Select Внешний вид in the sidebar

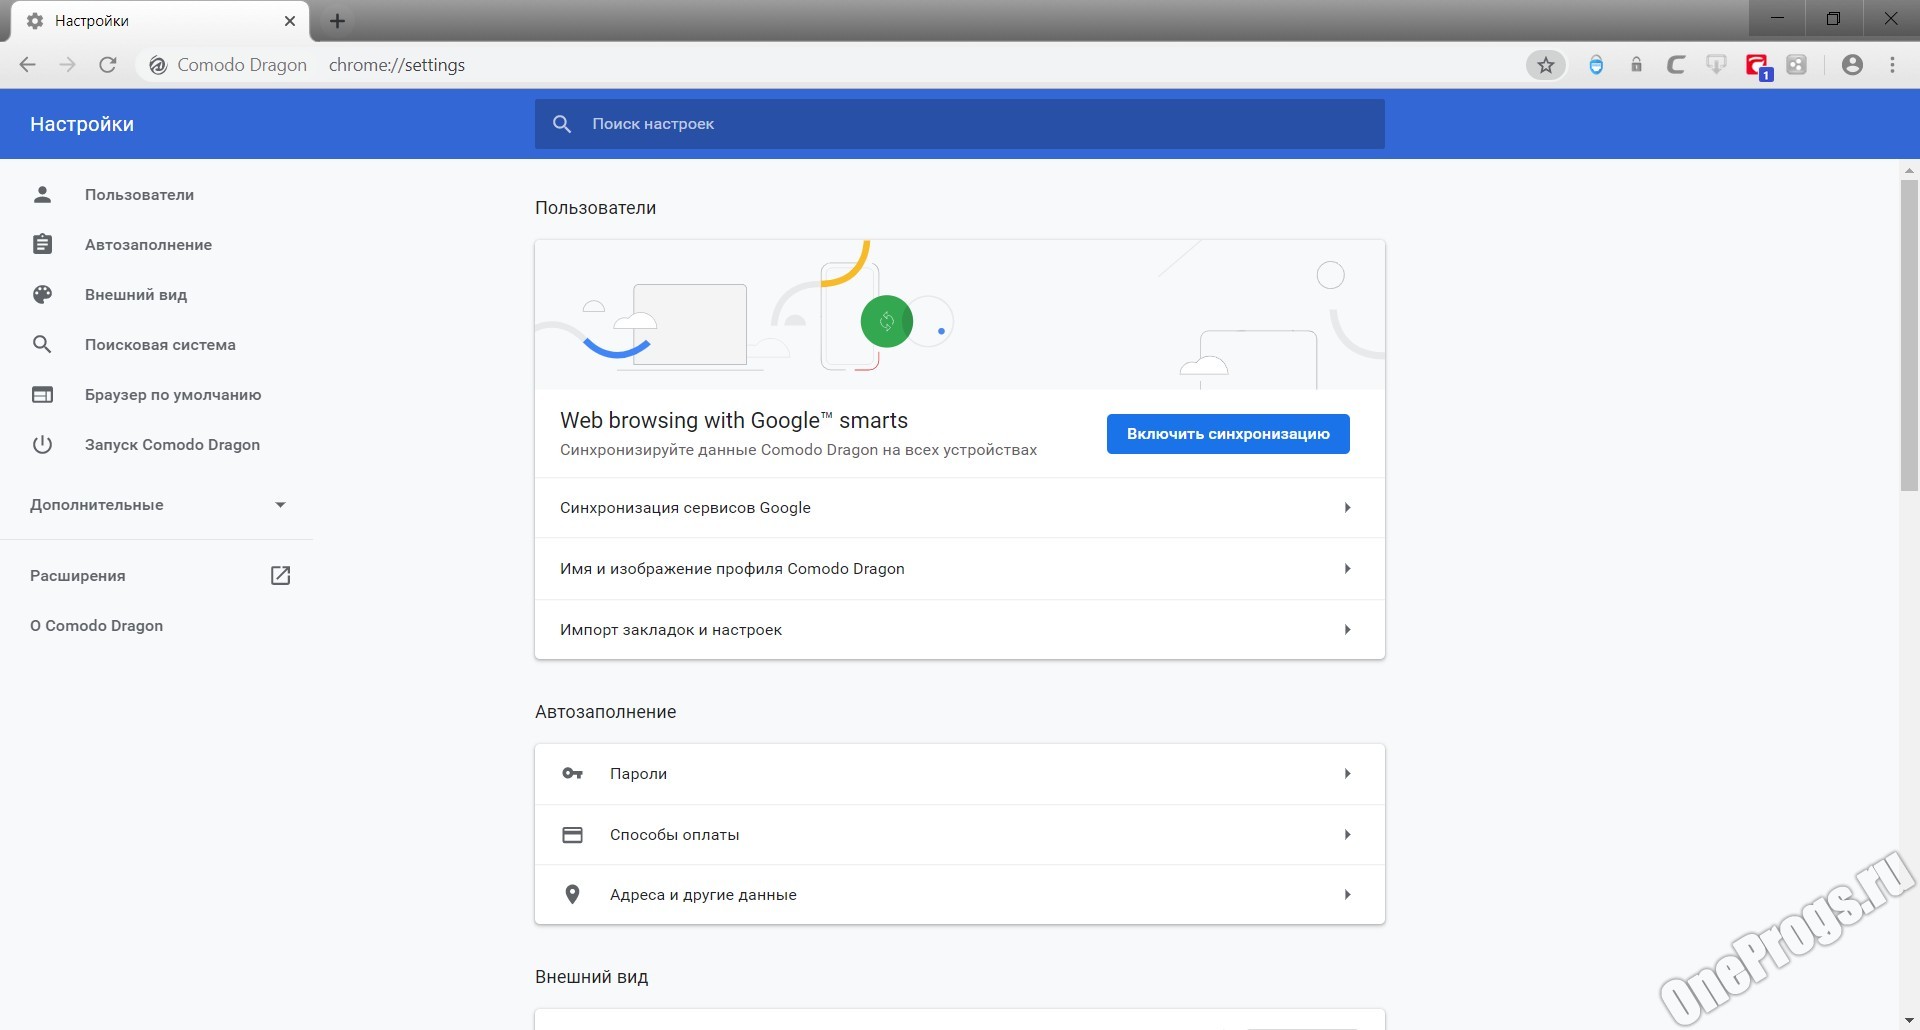[x=136, y=295]
